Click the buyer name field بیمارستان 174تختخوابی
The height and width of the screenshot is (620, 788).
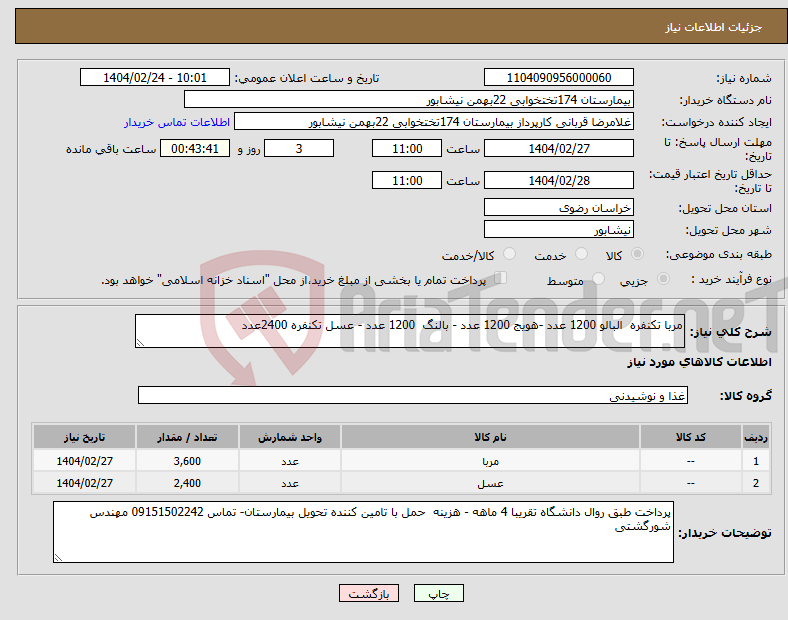[409, 99]
